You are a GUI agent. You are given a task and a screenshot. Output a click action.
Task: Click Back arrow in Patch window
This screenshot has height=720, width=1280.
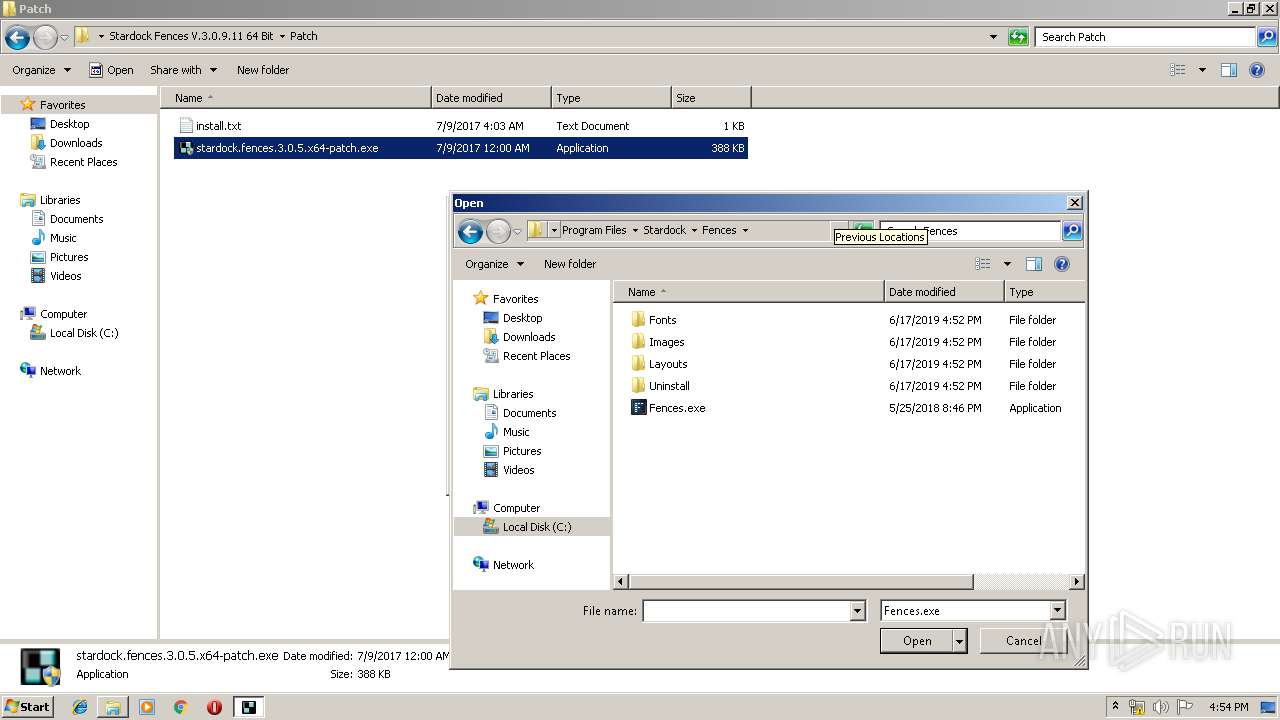click(17, 38)
